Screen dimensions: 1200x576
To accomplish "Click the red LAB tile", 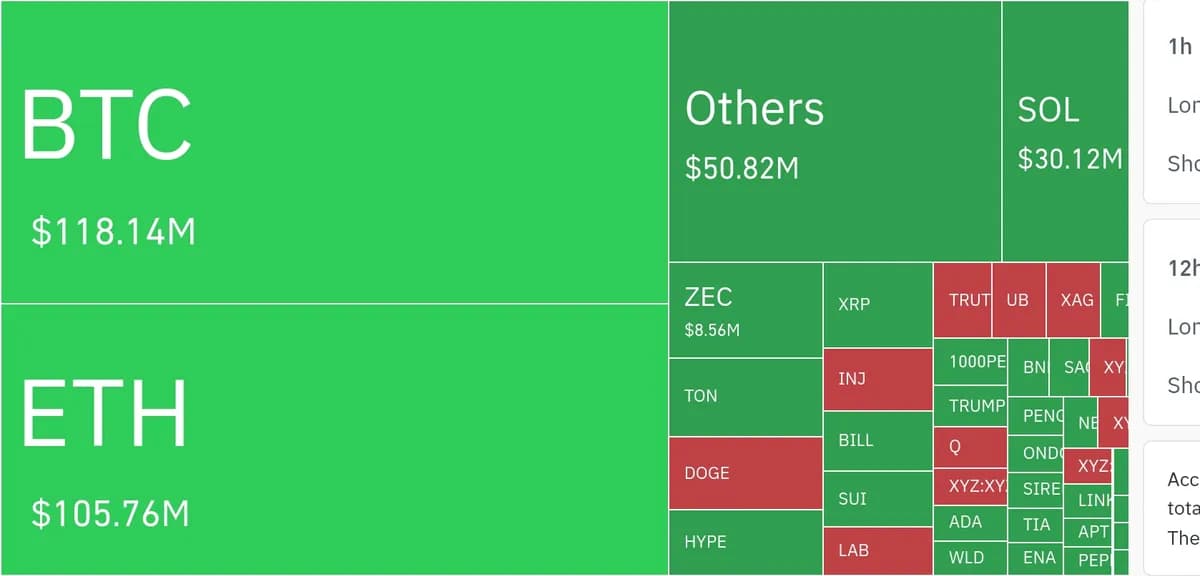I will click(878, 551).
